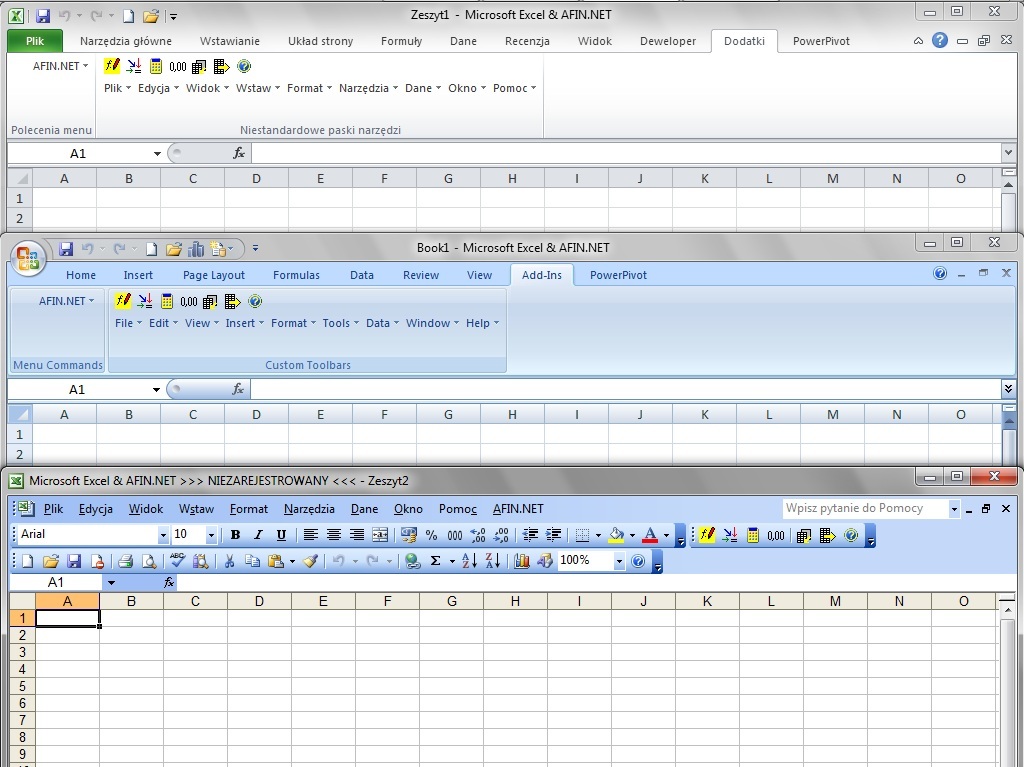Click Open folder icon in Zeszyt2 standard toolbar

[x=50, y=561]
